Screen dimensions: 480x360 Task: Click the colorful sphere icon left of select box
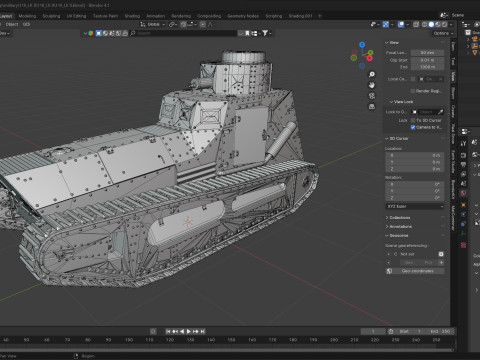tap(91, 33)
